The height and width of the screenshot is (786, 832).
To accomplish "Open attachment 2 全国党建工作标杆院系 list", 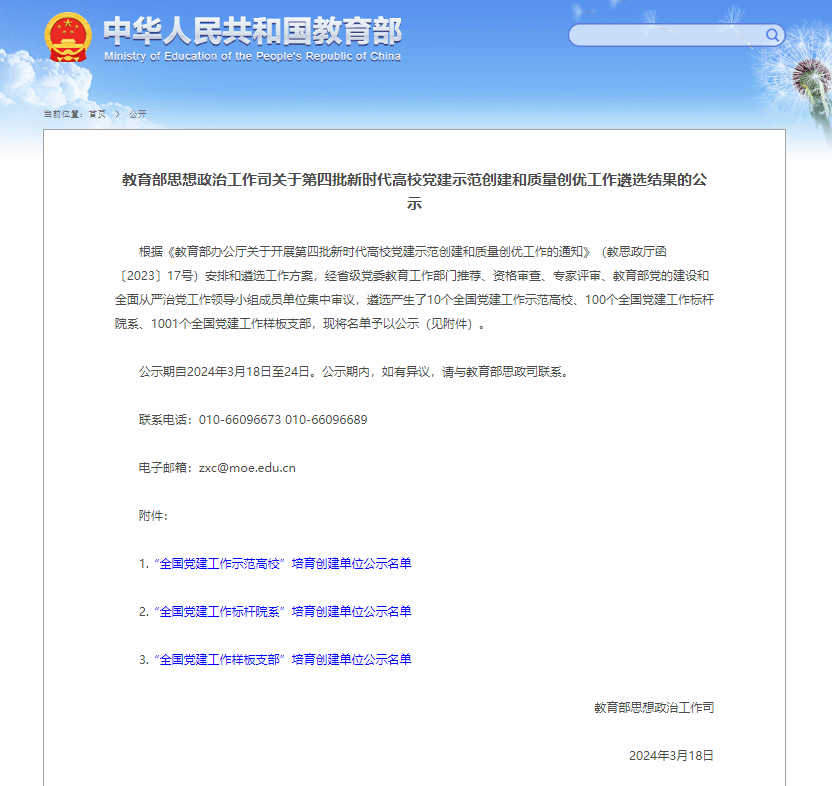I will [283, 611].
